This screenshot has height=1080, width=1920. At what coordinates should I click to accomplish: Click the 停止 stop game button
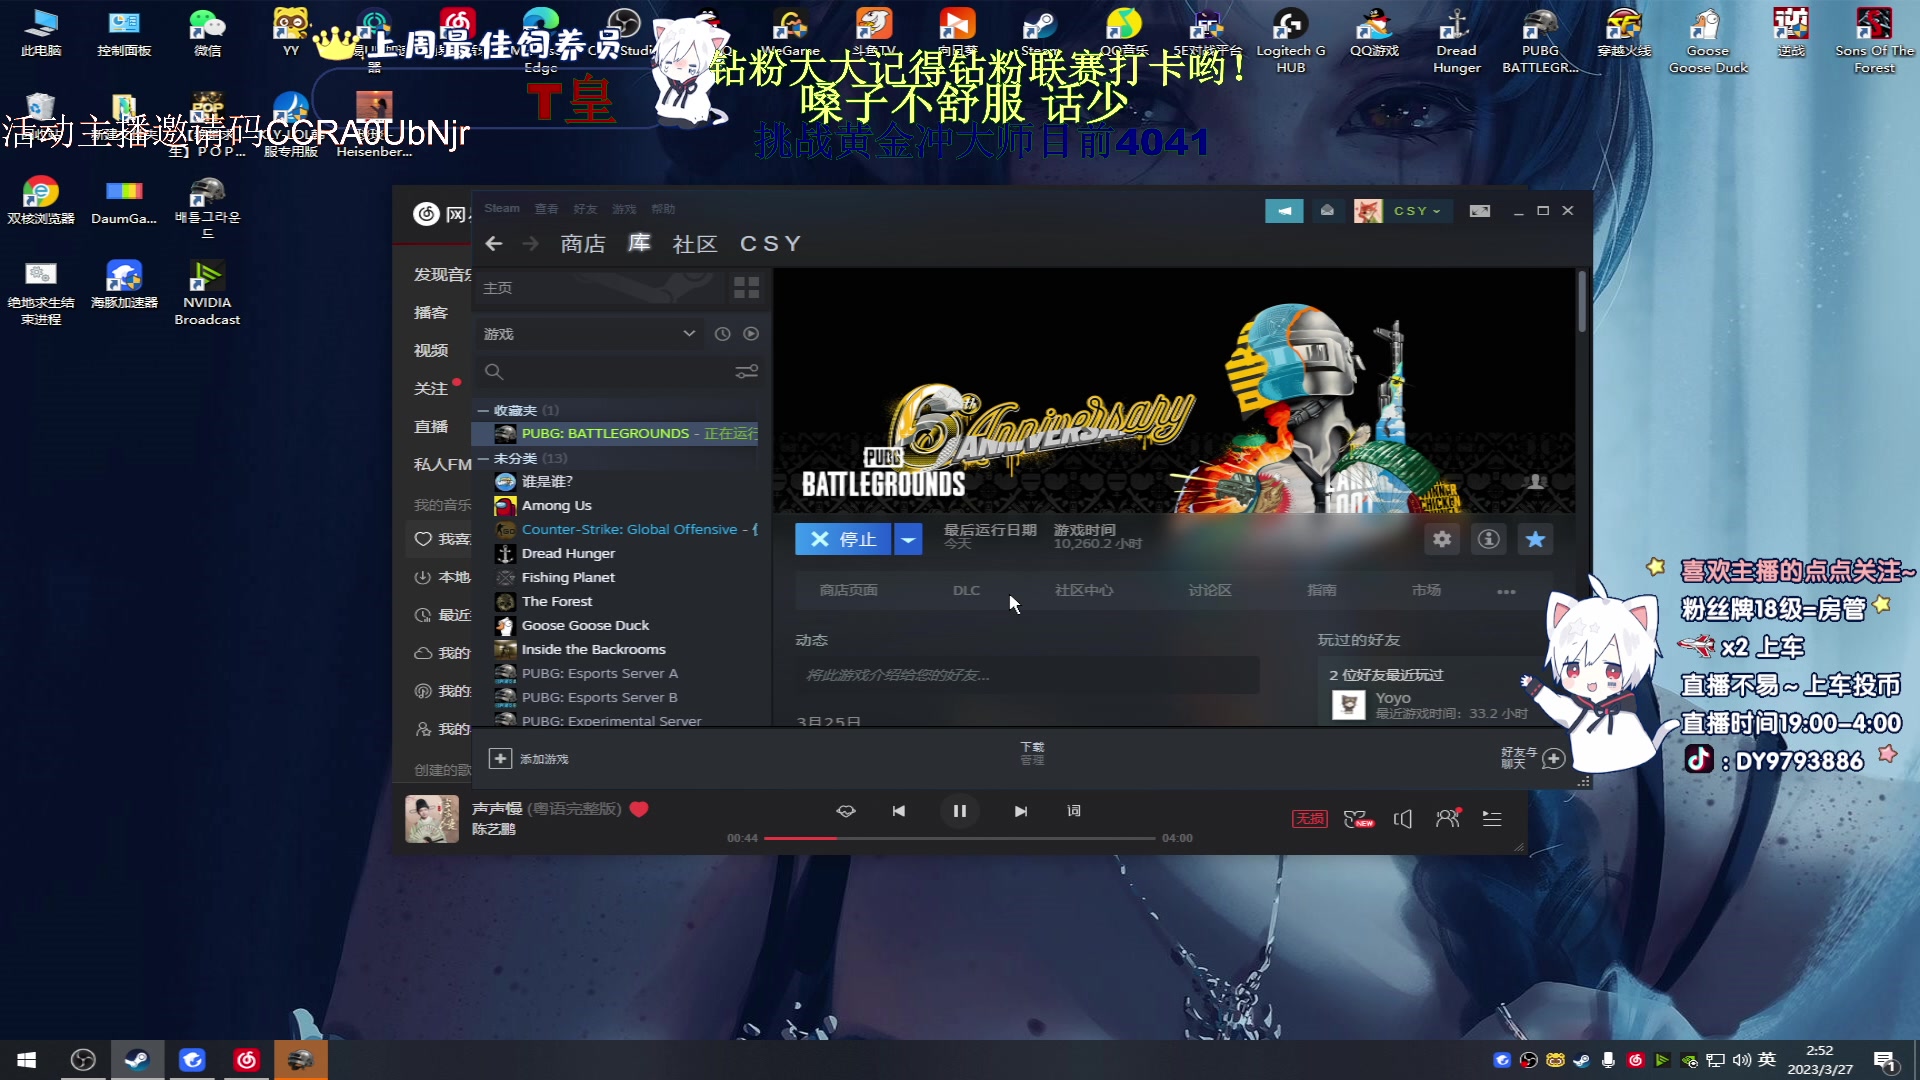[x=843, y=539]
